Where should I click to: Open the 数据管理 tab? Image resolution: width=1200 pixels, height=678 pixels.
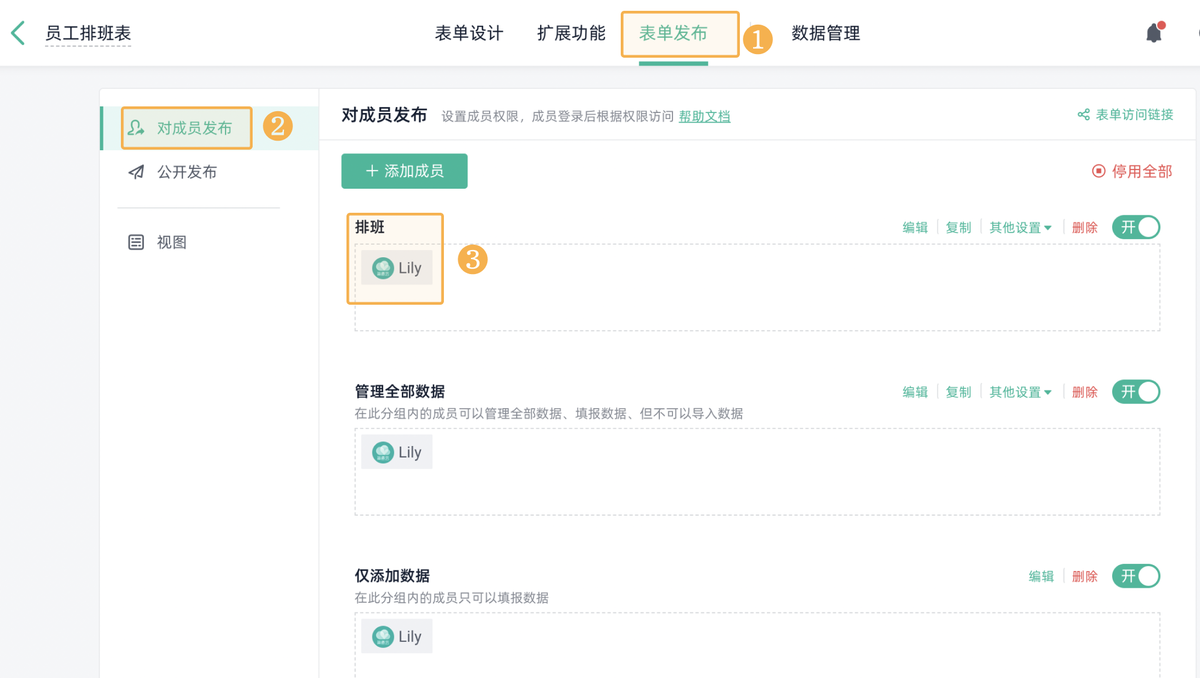click(x=826, y=33)
